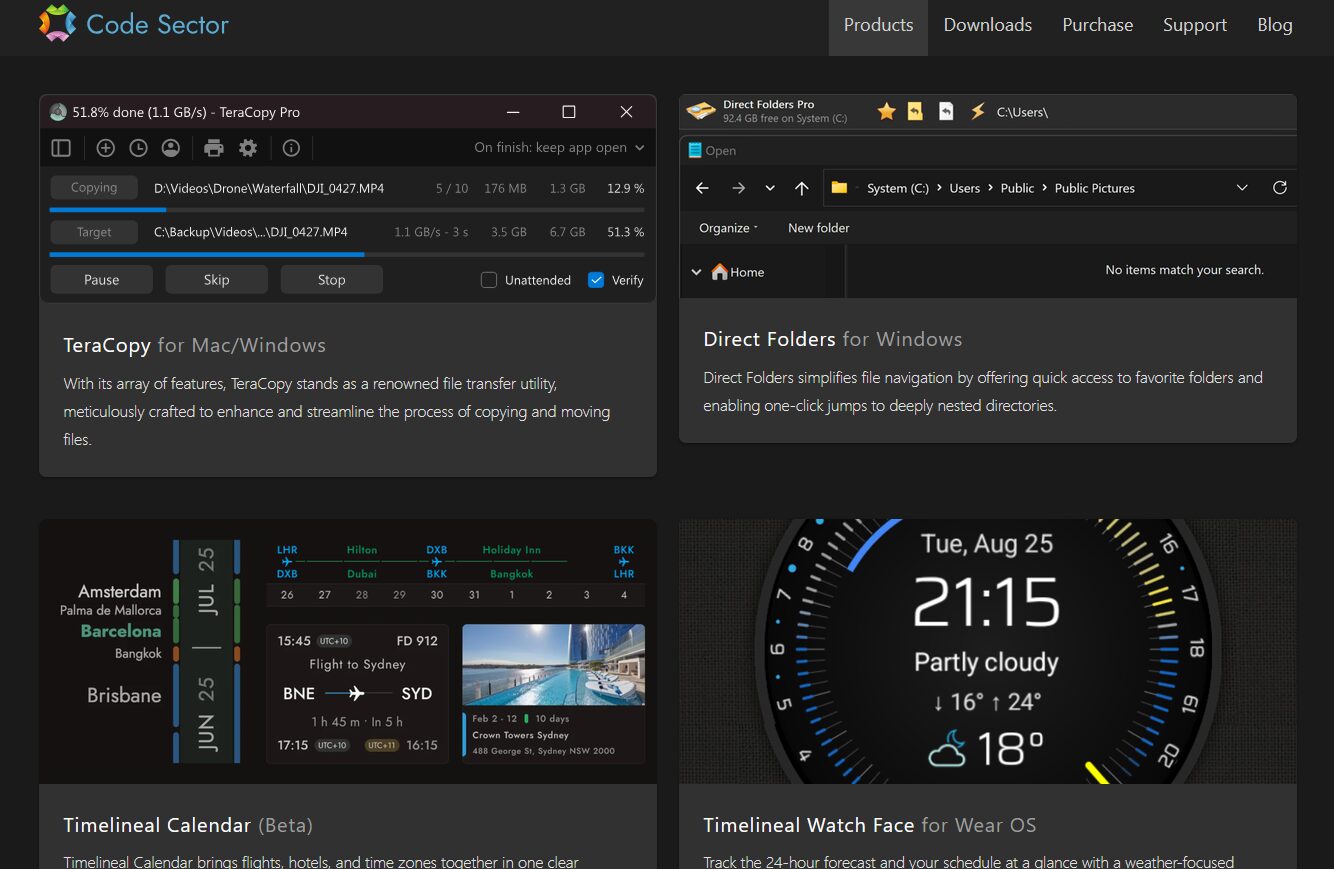Click the TeraCopy add files plus icon

105,148
